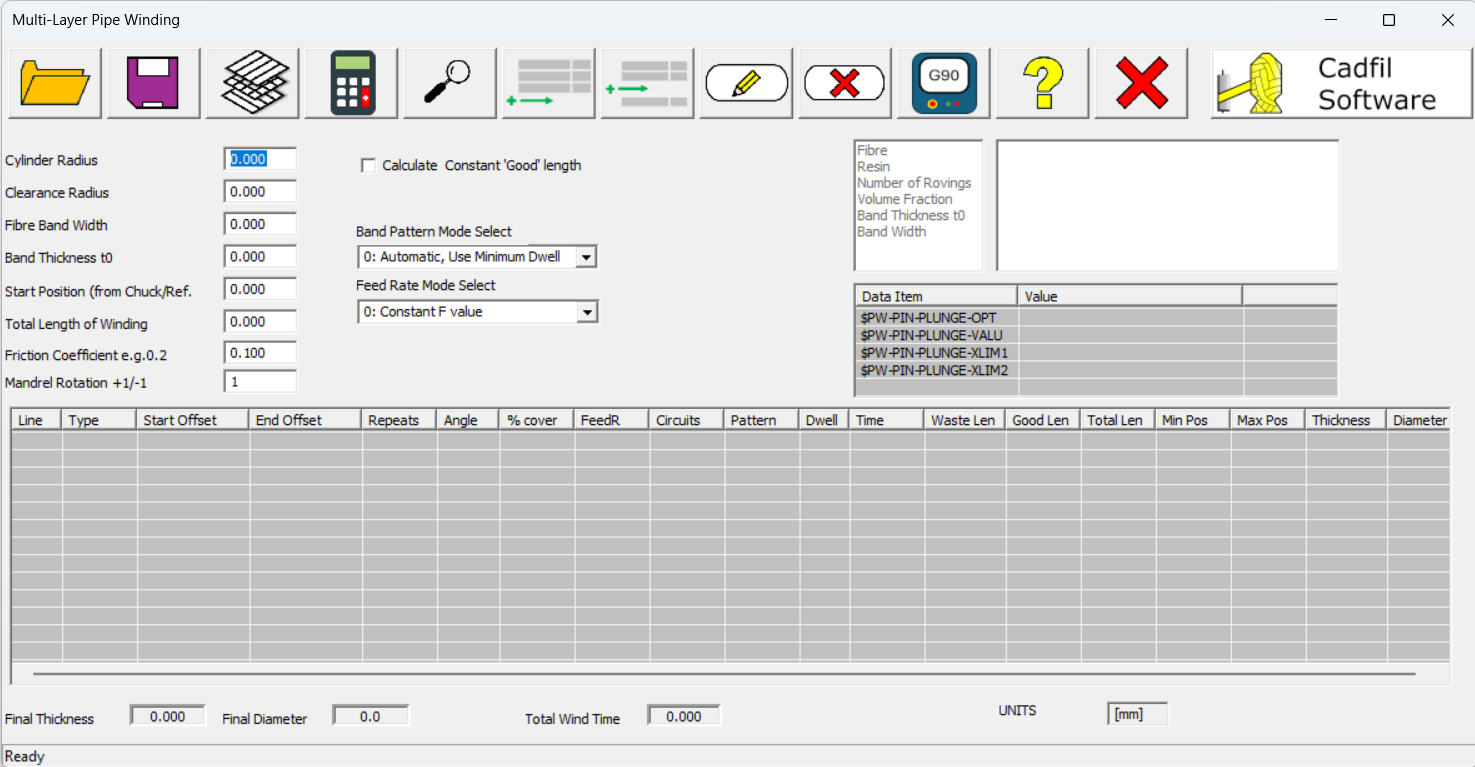
Task: Click the Total Length of Winding field
Action: click(x=261, y=322)
